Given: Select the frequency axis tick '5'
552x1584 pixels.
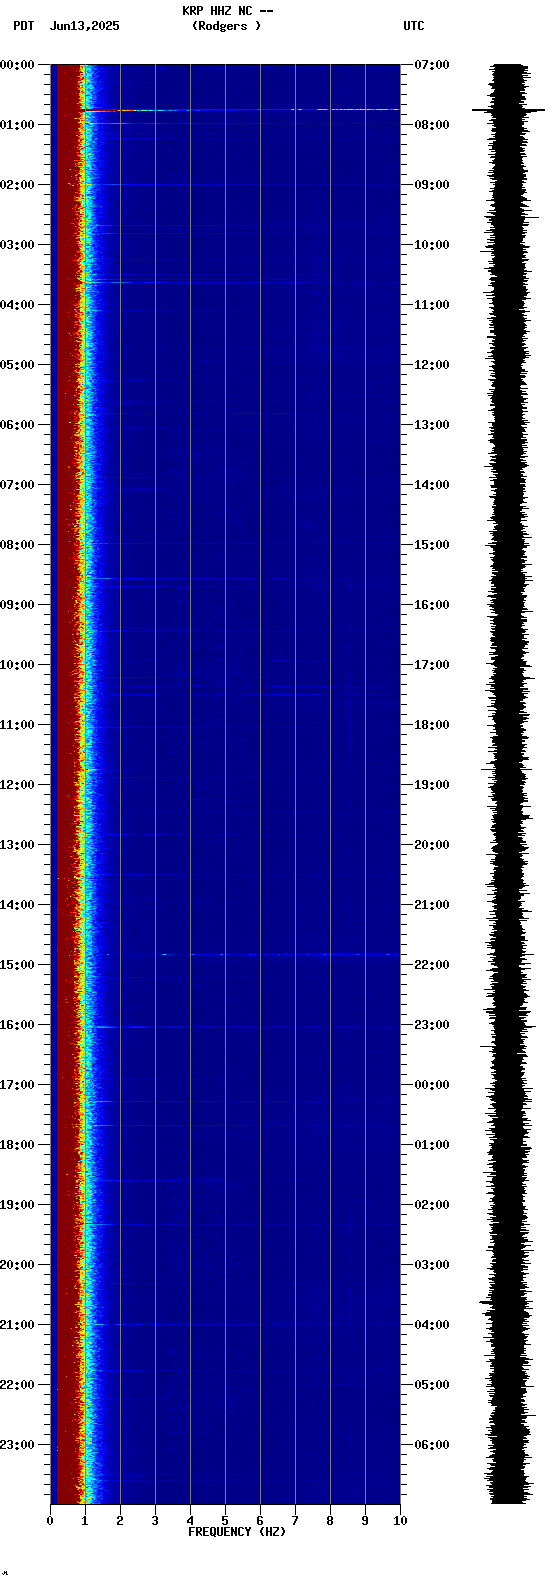Looking at the screenshot, I should point(225,1521).
